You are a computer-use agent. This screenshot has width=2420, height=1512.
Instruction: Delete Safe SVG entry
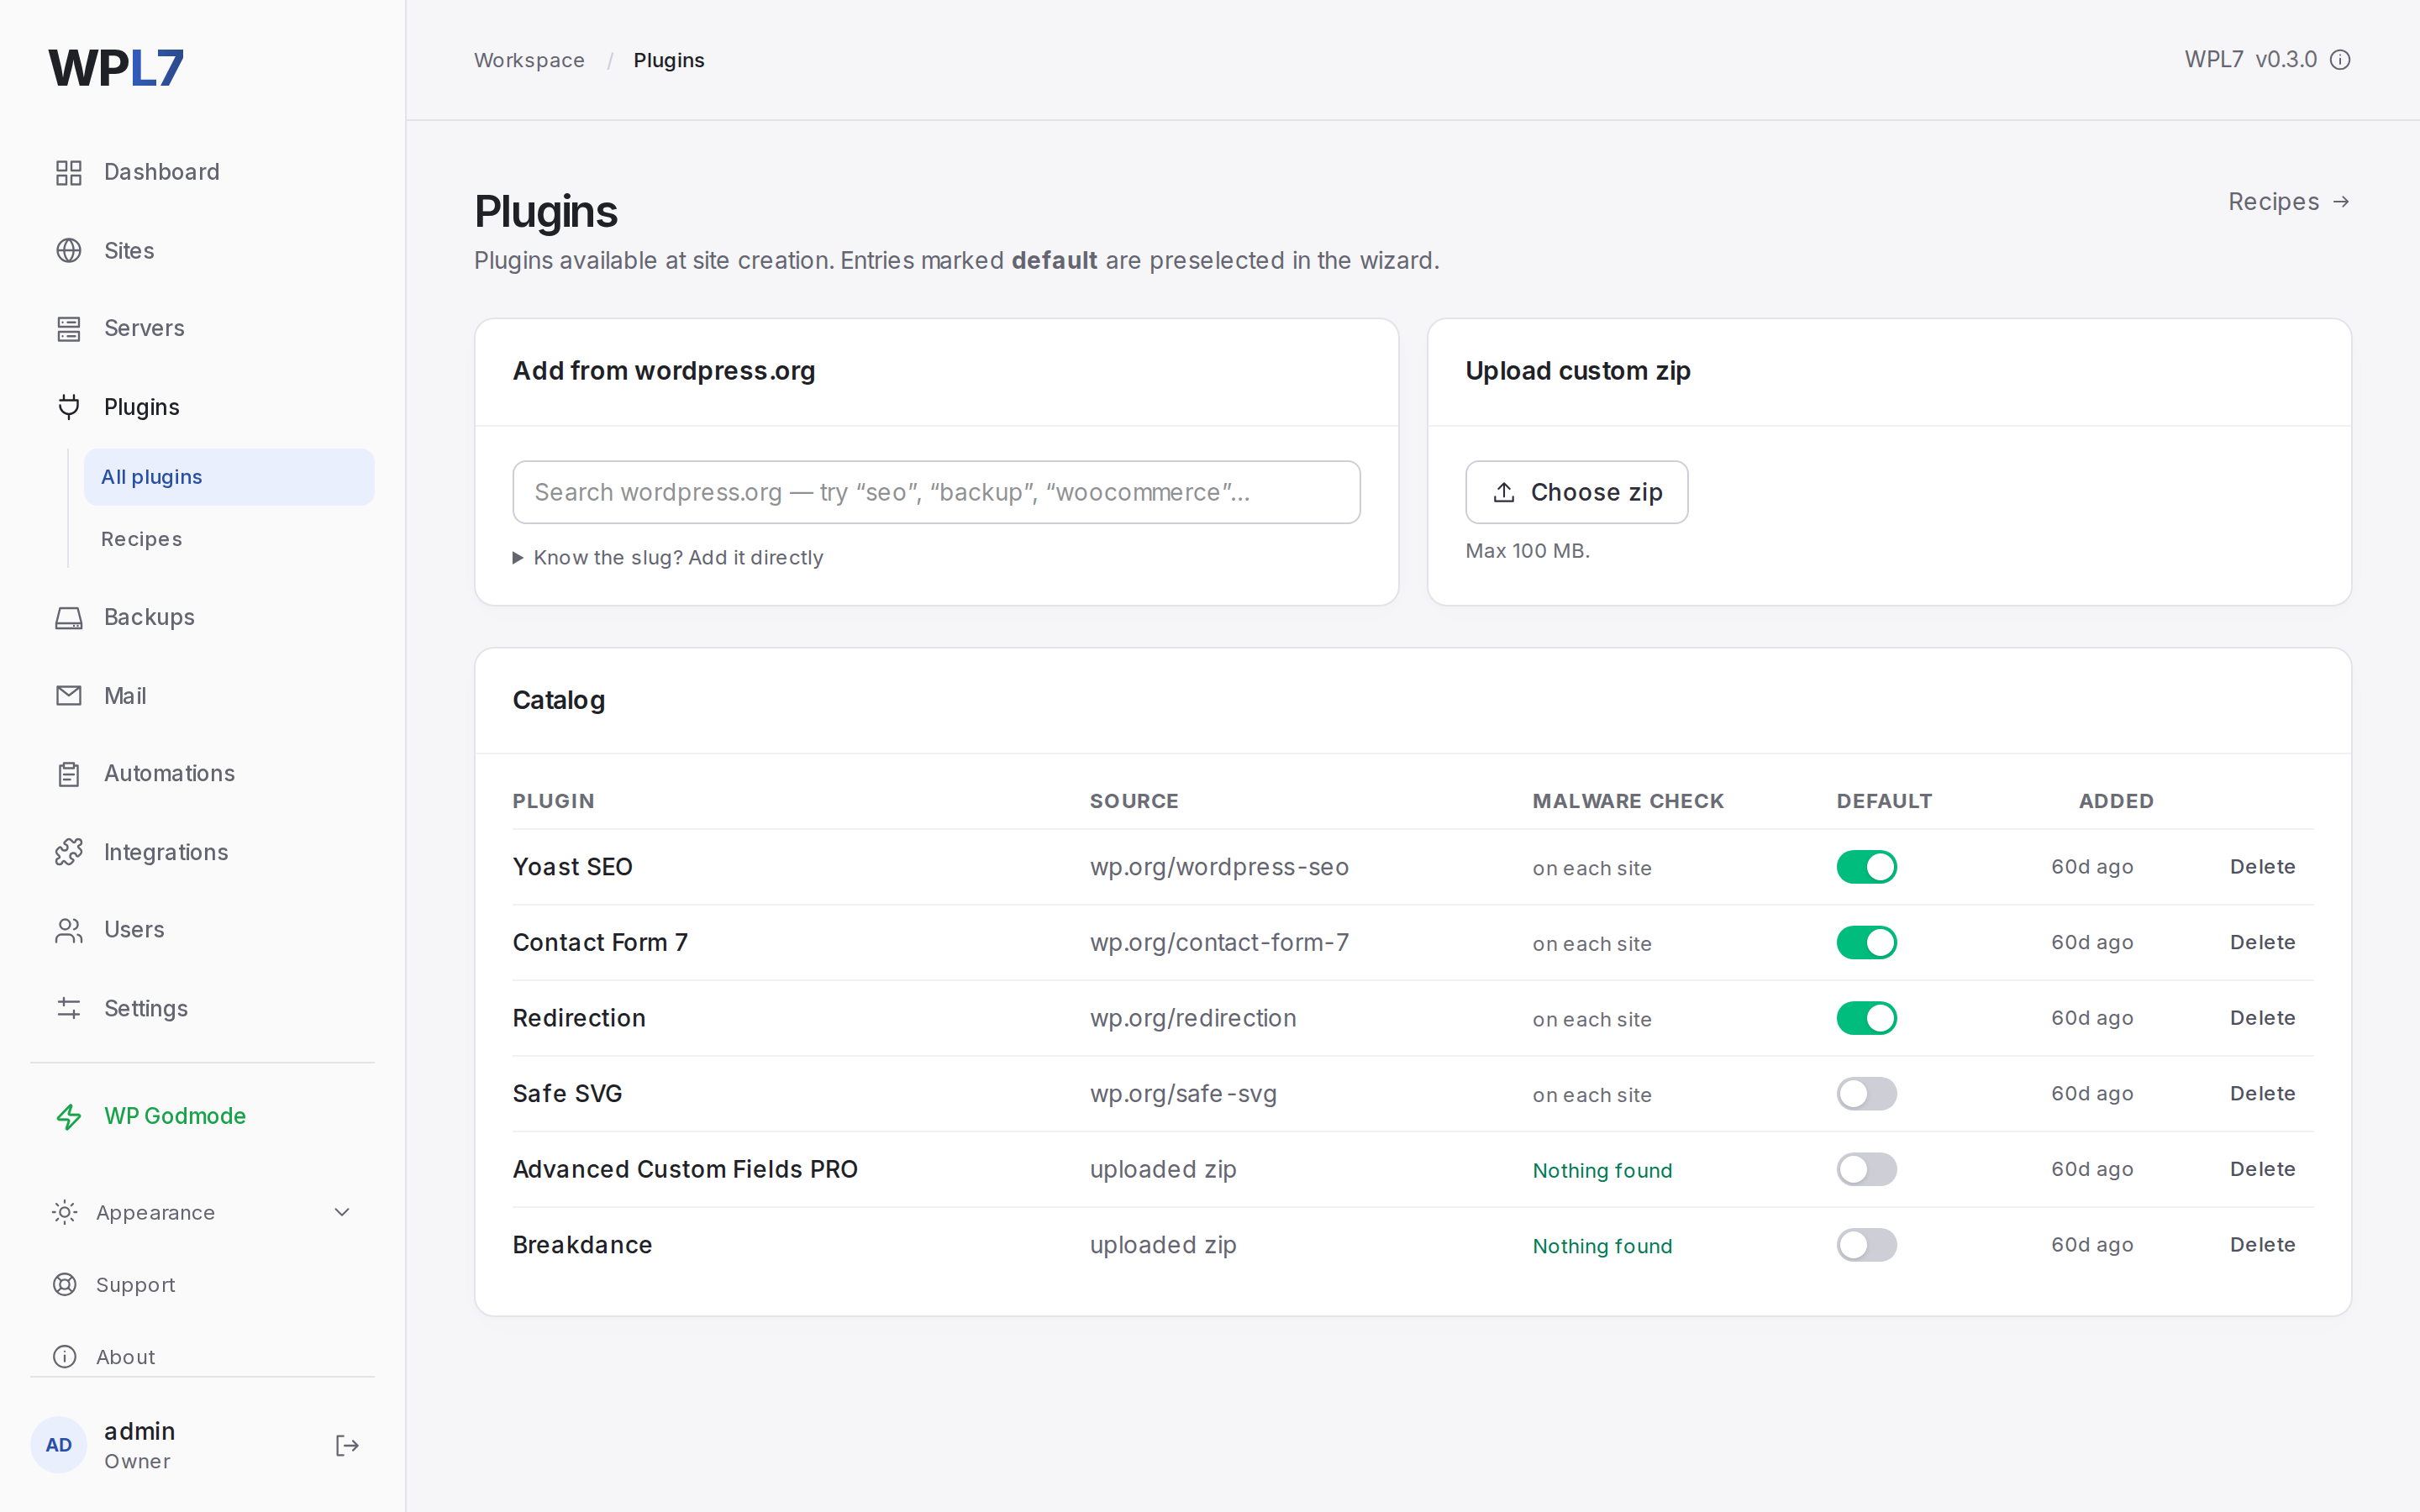[2262, 1093]
